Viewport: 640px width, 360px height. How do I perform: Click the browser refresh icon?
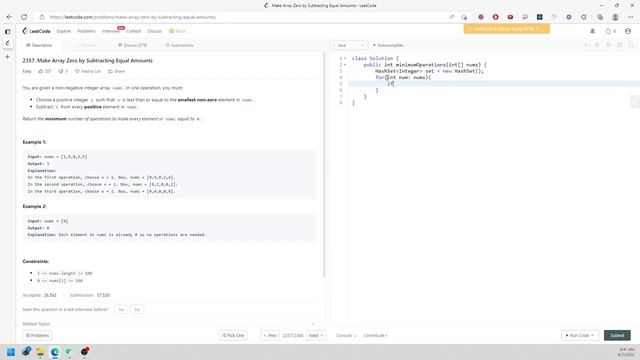pos(24,17)
